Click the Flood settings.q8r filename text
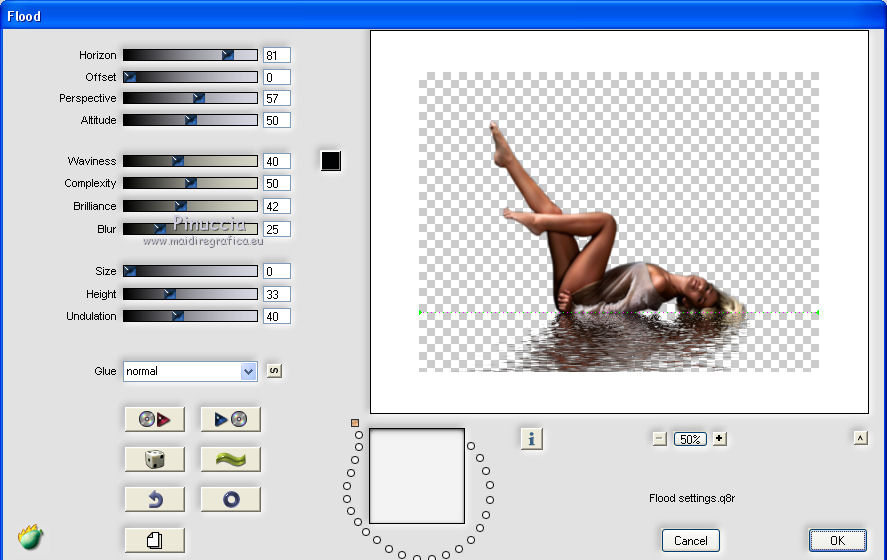The width and height of the screenshot is (887, 560). [x=692, y=498]
